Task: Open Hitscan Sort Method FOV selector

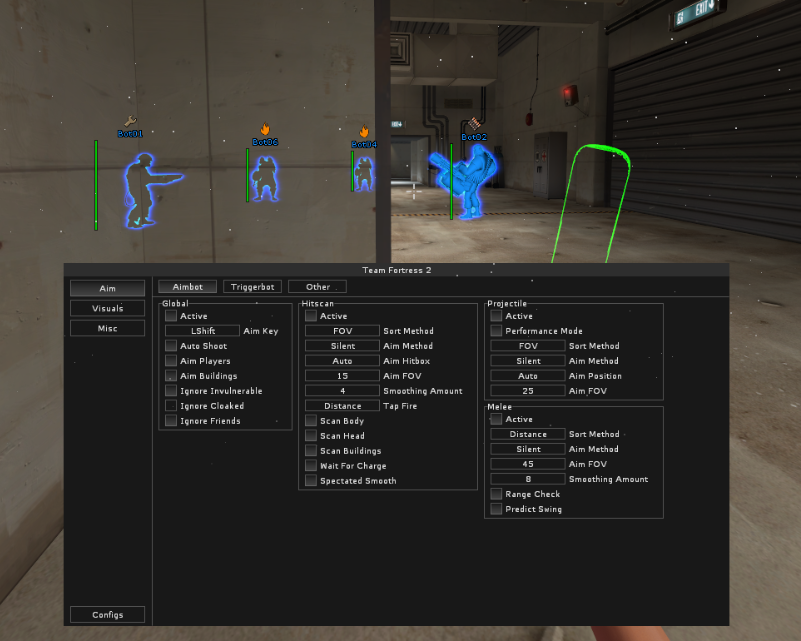Action: click(x=342, y=331)
